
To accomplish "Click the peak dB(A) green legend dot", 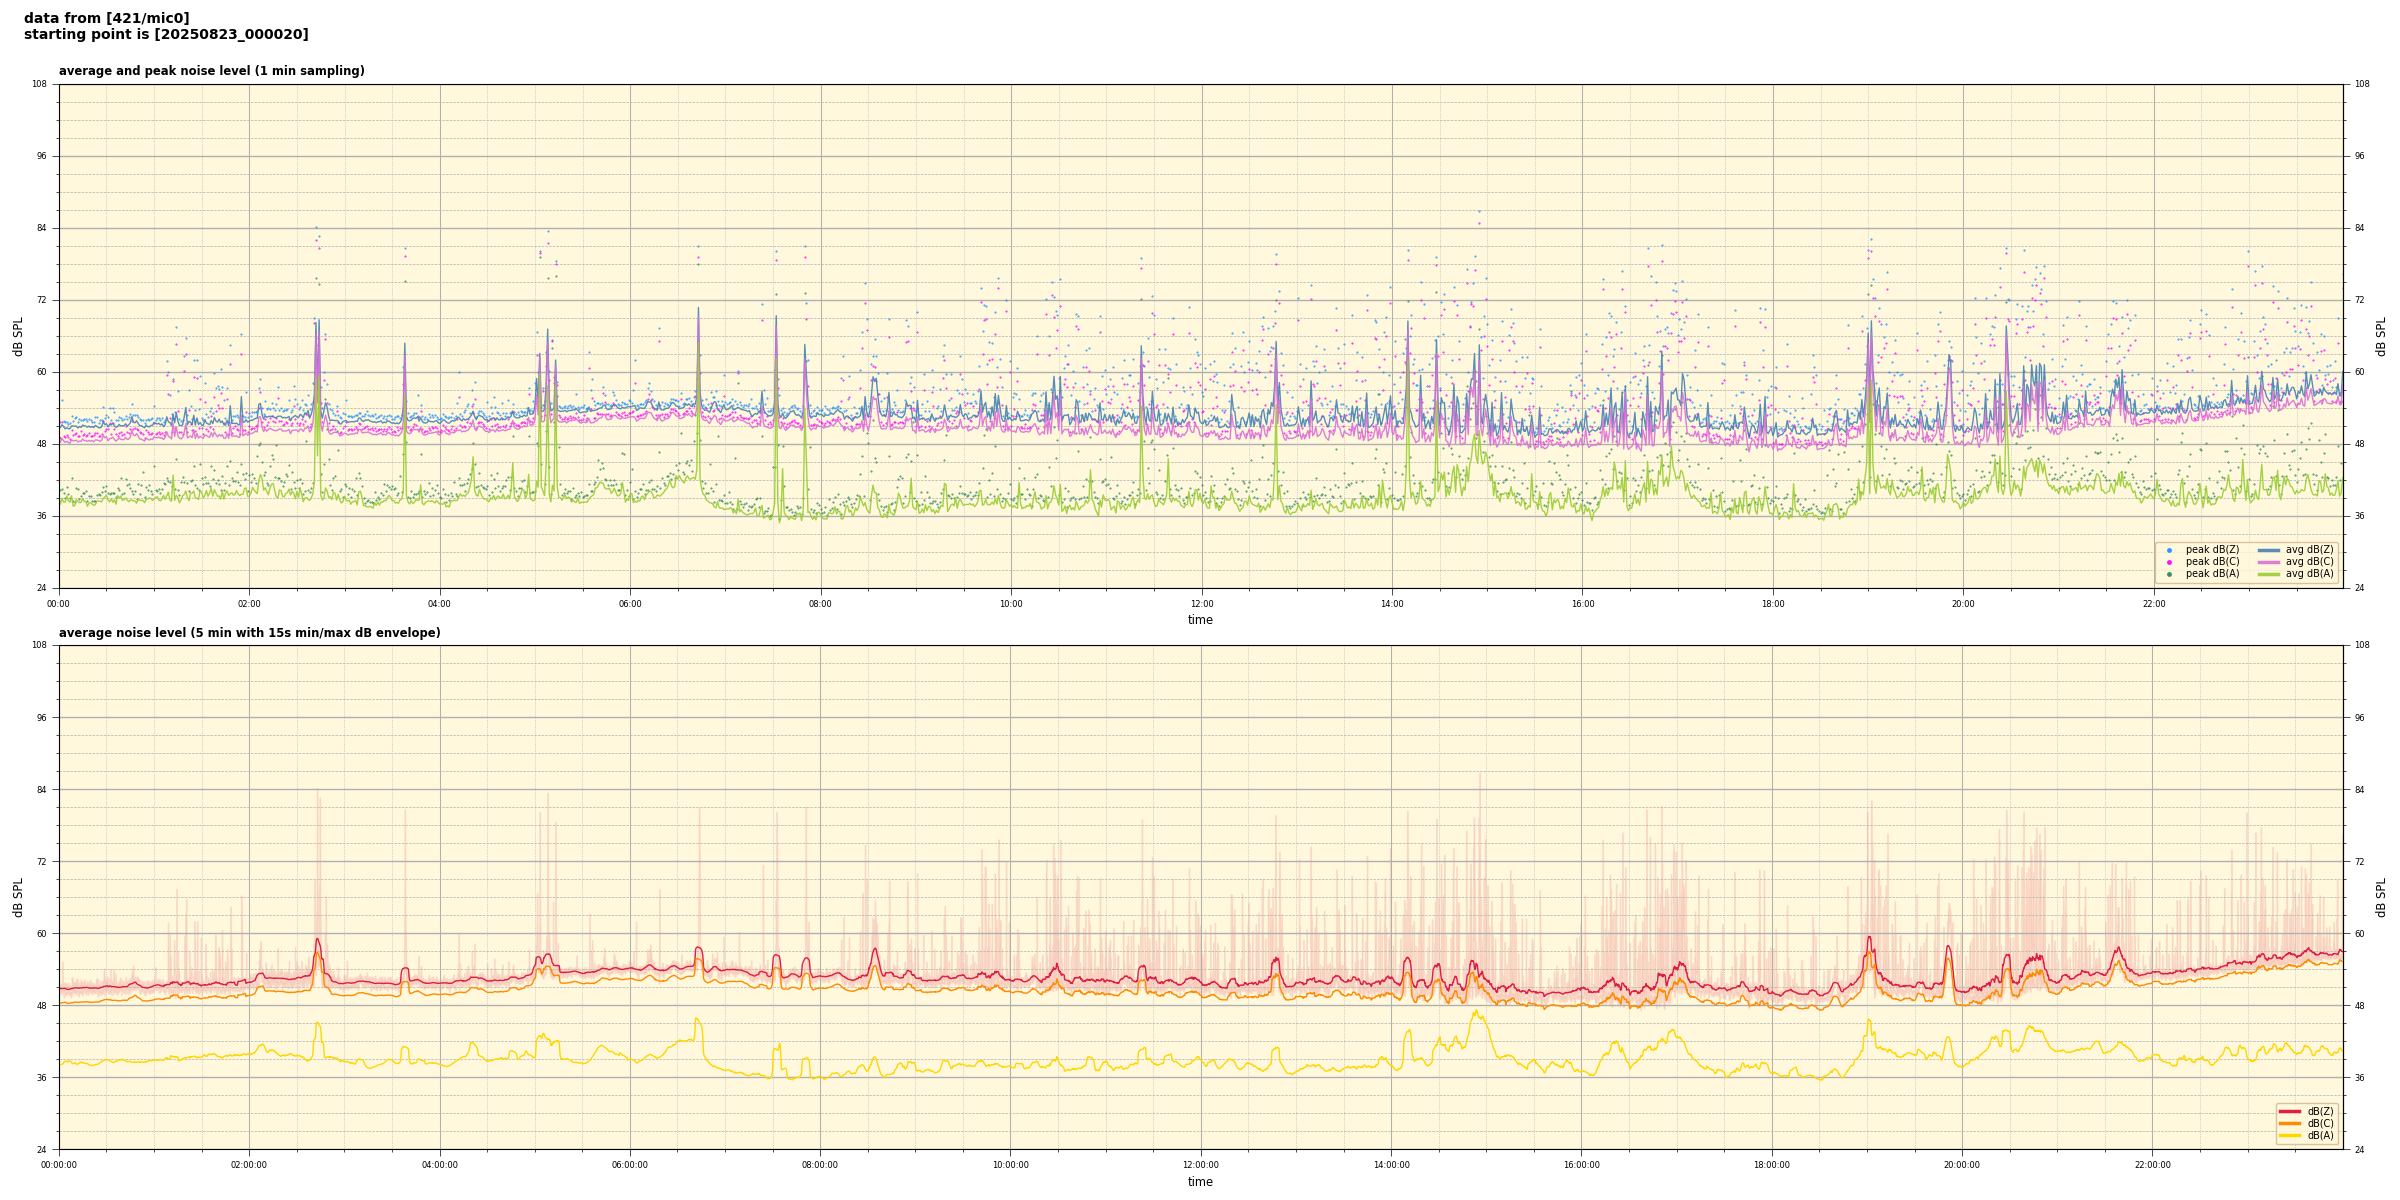I will click(x=2169, y=574).
